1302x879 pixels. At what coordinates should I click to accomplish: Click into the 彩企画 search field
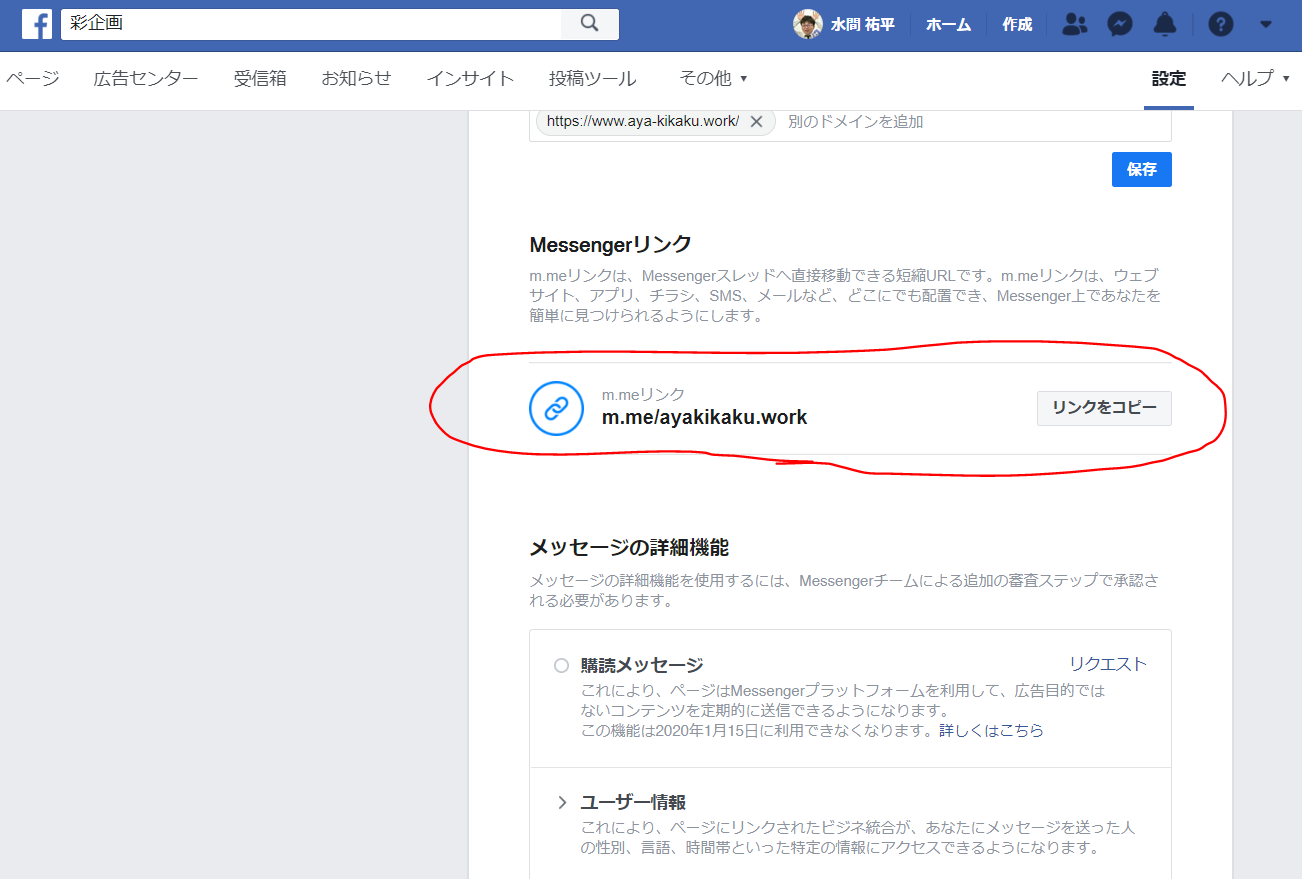pyautogui.click(x=312, y=24)
